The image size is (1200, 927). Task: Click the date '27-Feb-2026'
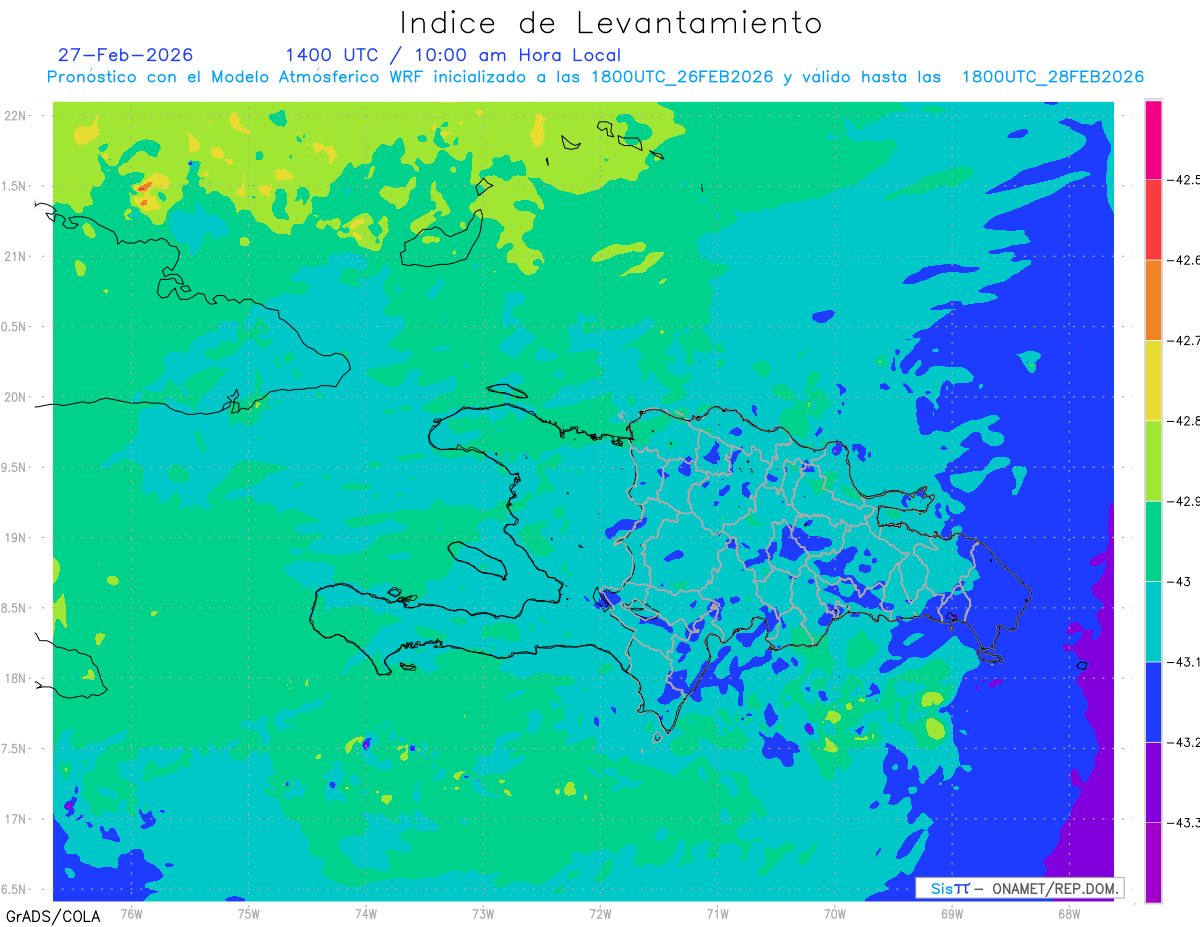125,55
